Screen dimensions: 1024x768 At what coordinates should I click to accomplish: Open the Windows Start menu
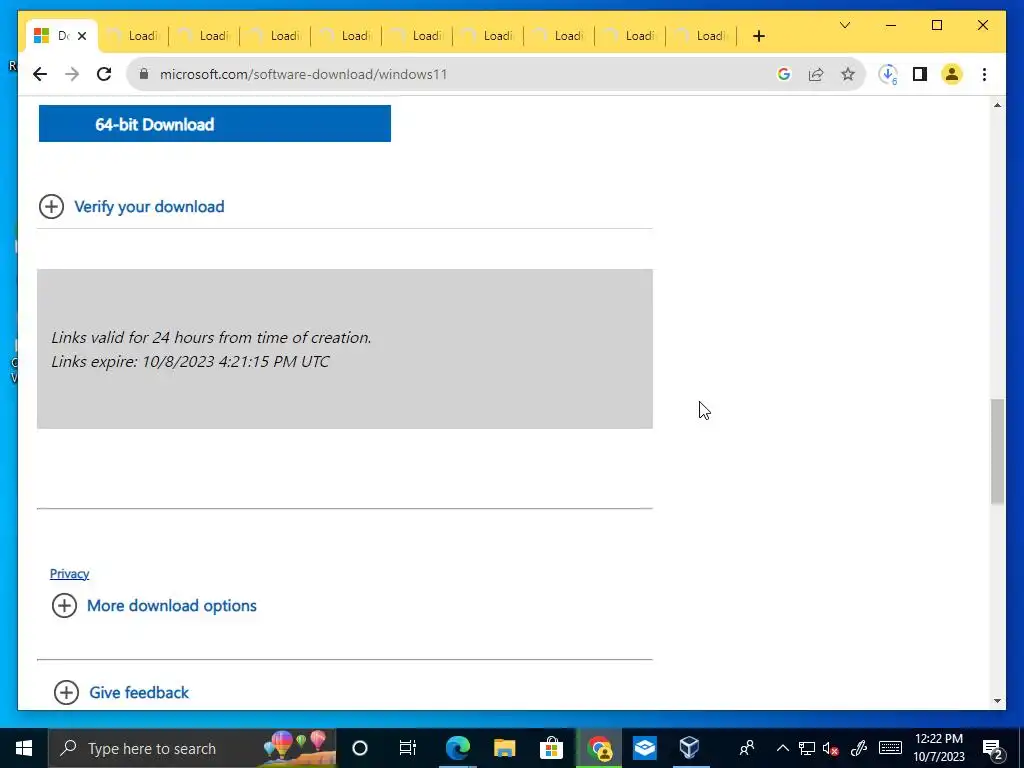coord(24,748)
